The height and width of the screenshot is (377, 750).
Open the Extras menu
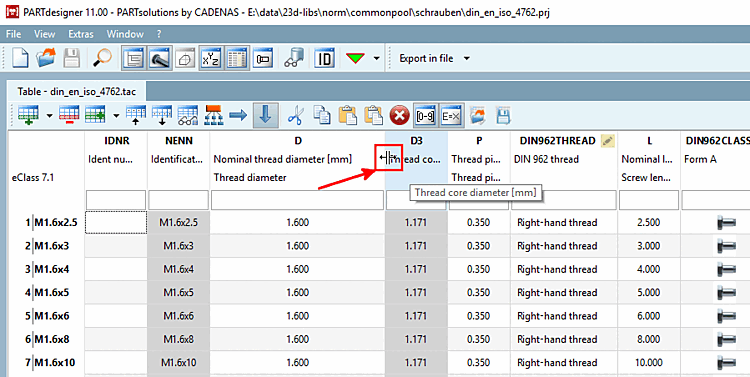click(81, 34)
